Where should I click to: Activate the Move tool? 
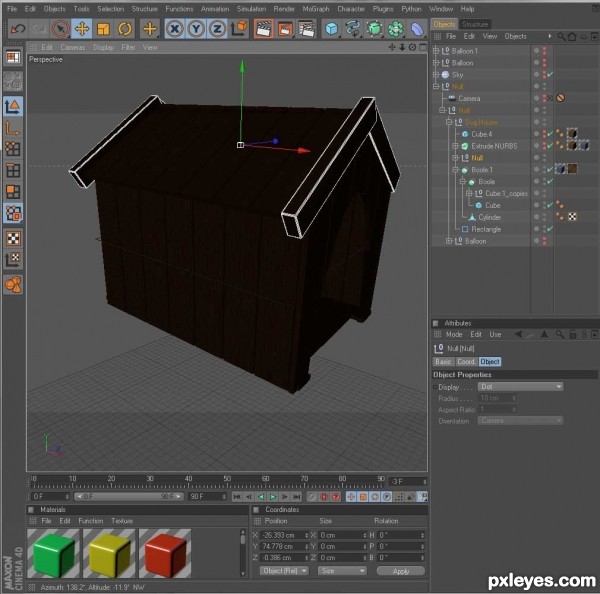coord(82,29)
